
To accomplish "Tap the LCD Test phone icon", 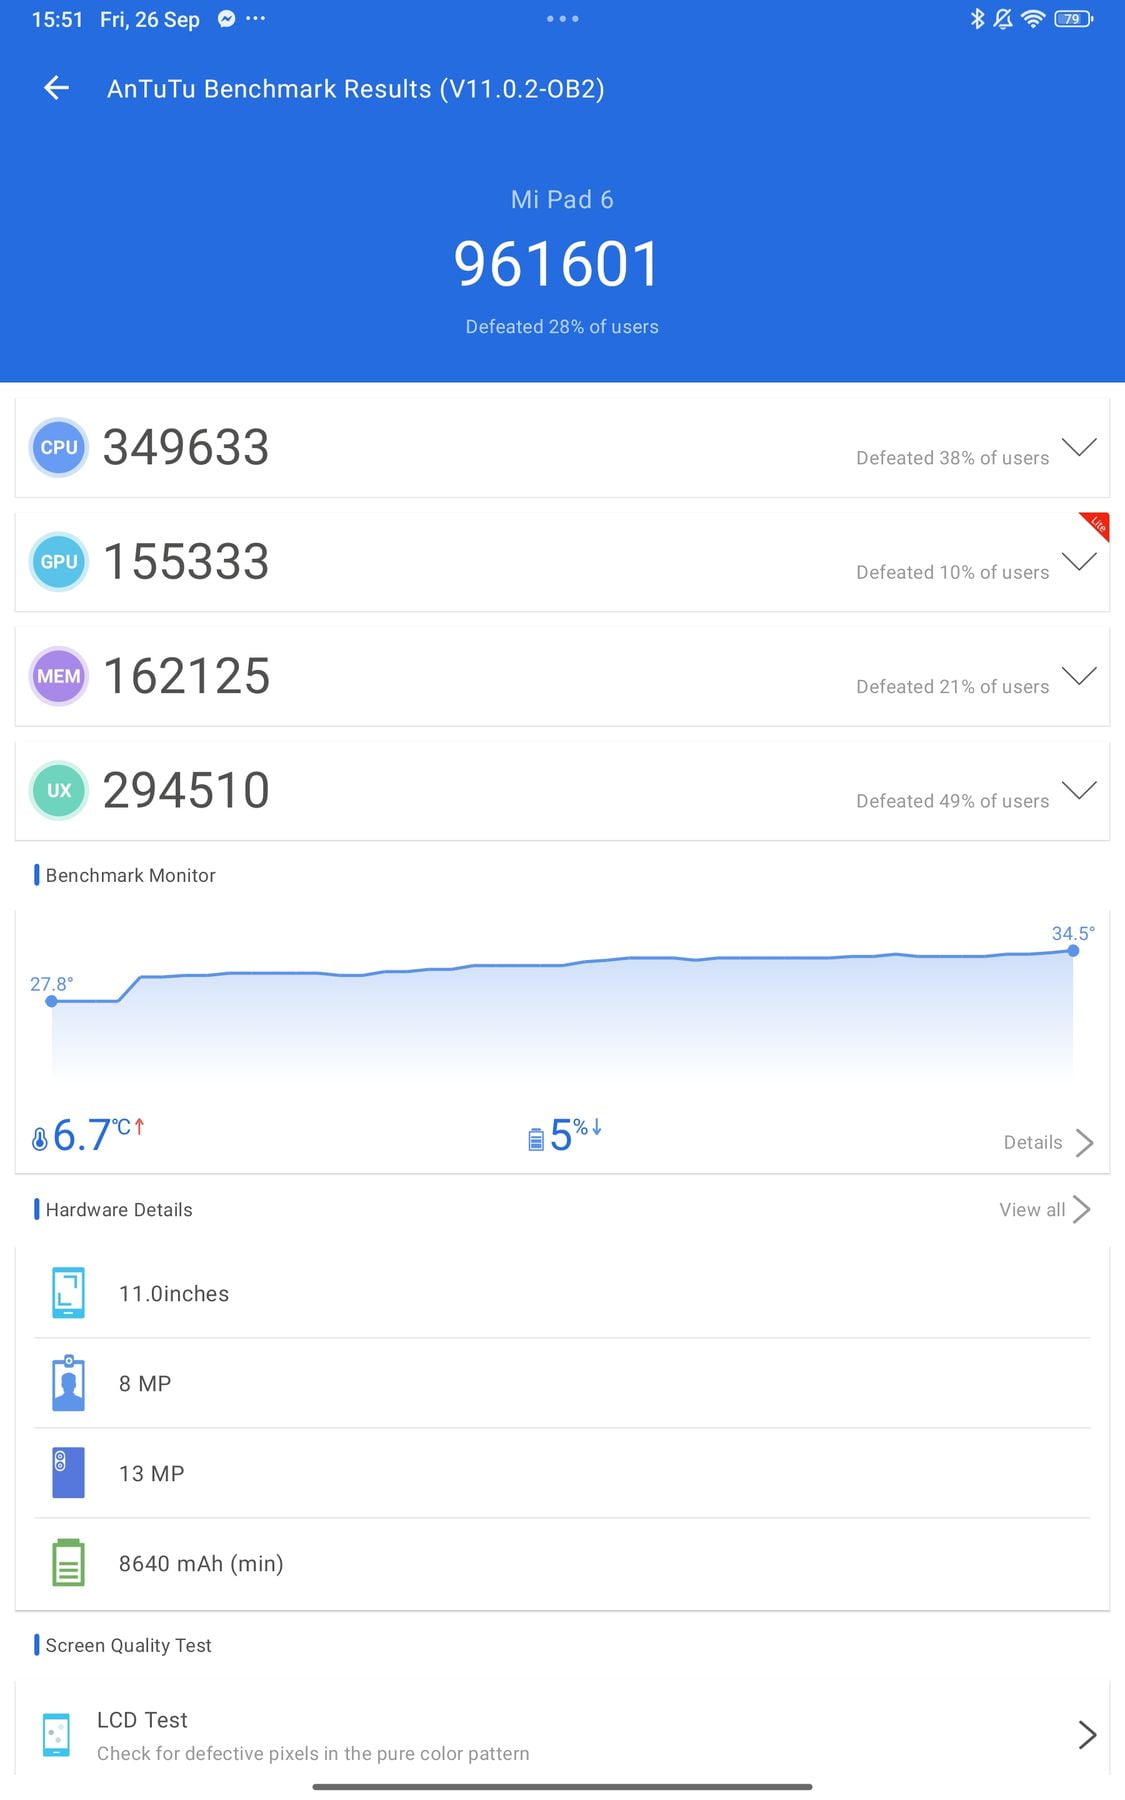I will [57, 1735].
